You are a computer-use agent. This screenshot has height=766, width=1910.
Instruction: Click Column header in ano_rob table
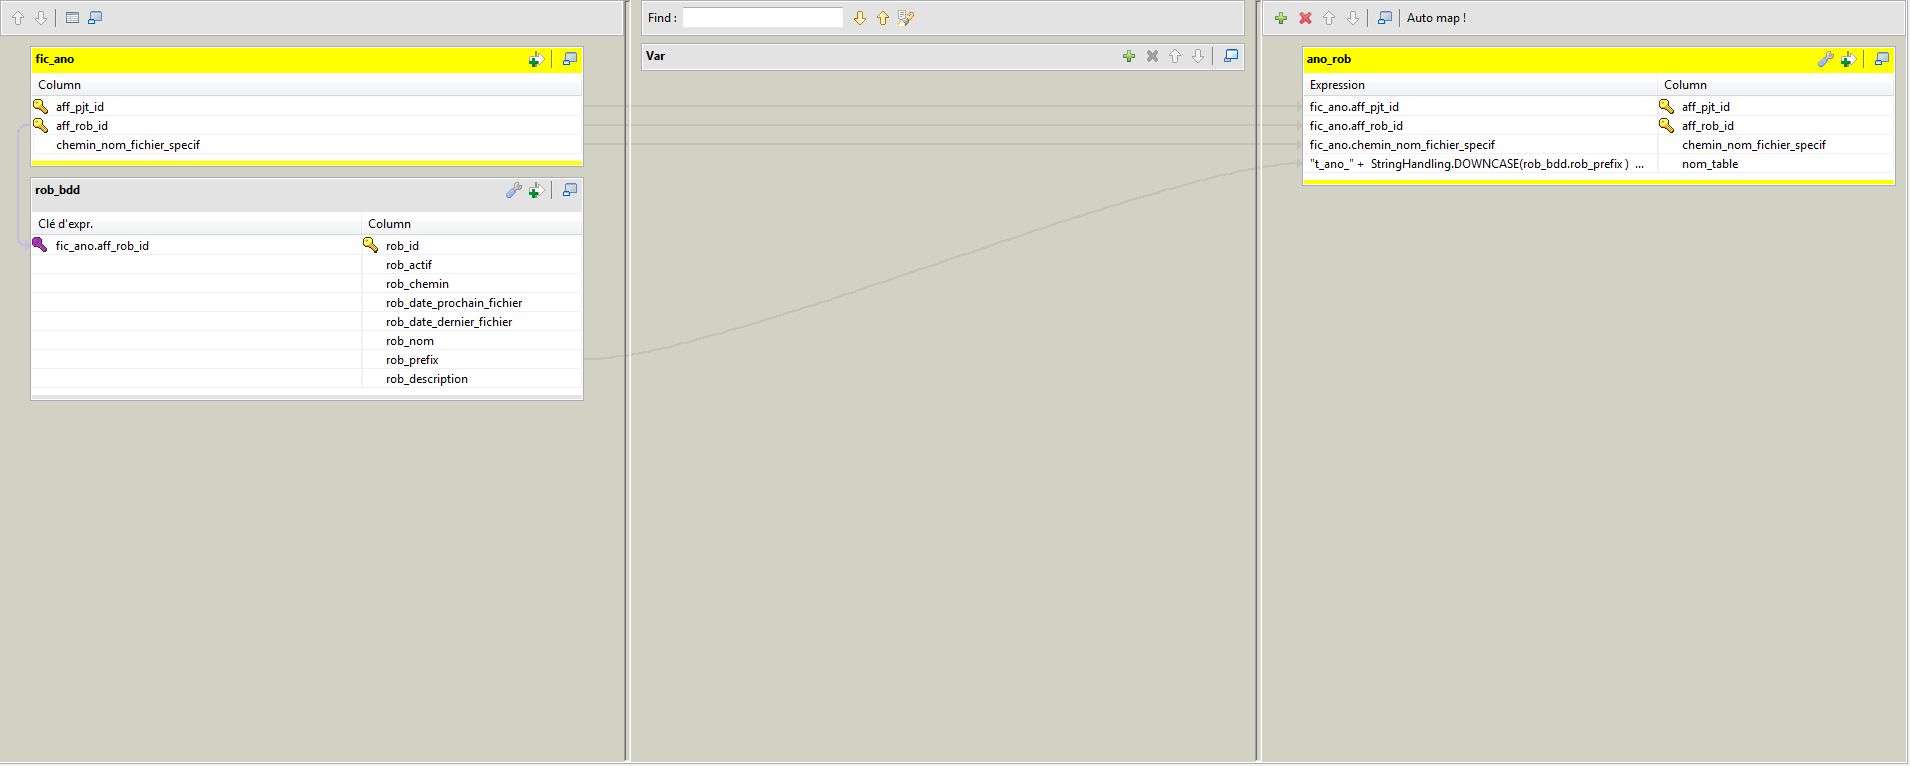1776,85
